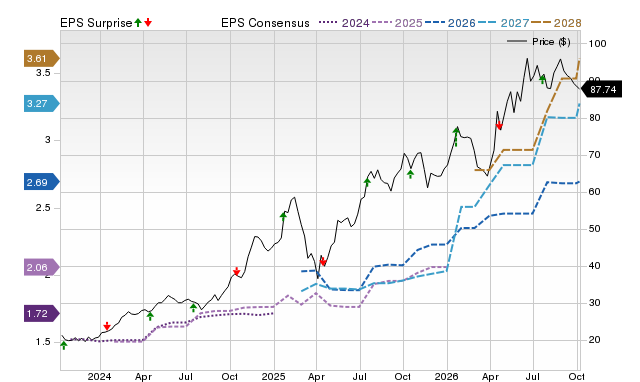640x382 pixels.
Task: Click the red surprise arrow near October 2024
Action: (x=236, y=271)
